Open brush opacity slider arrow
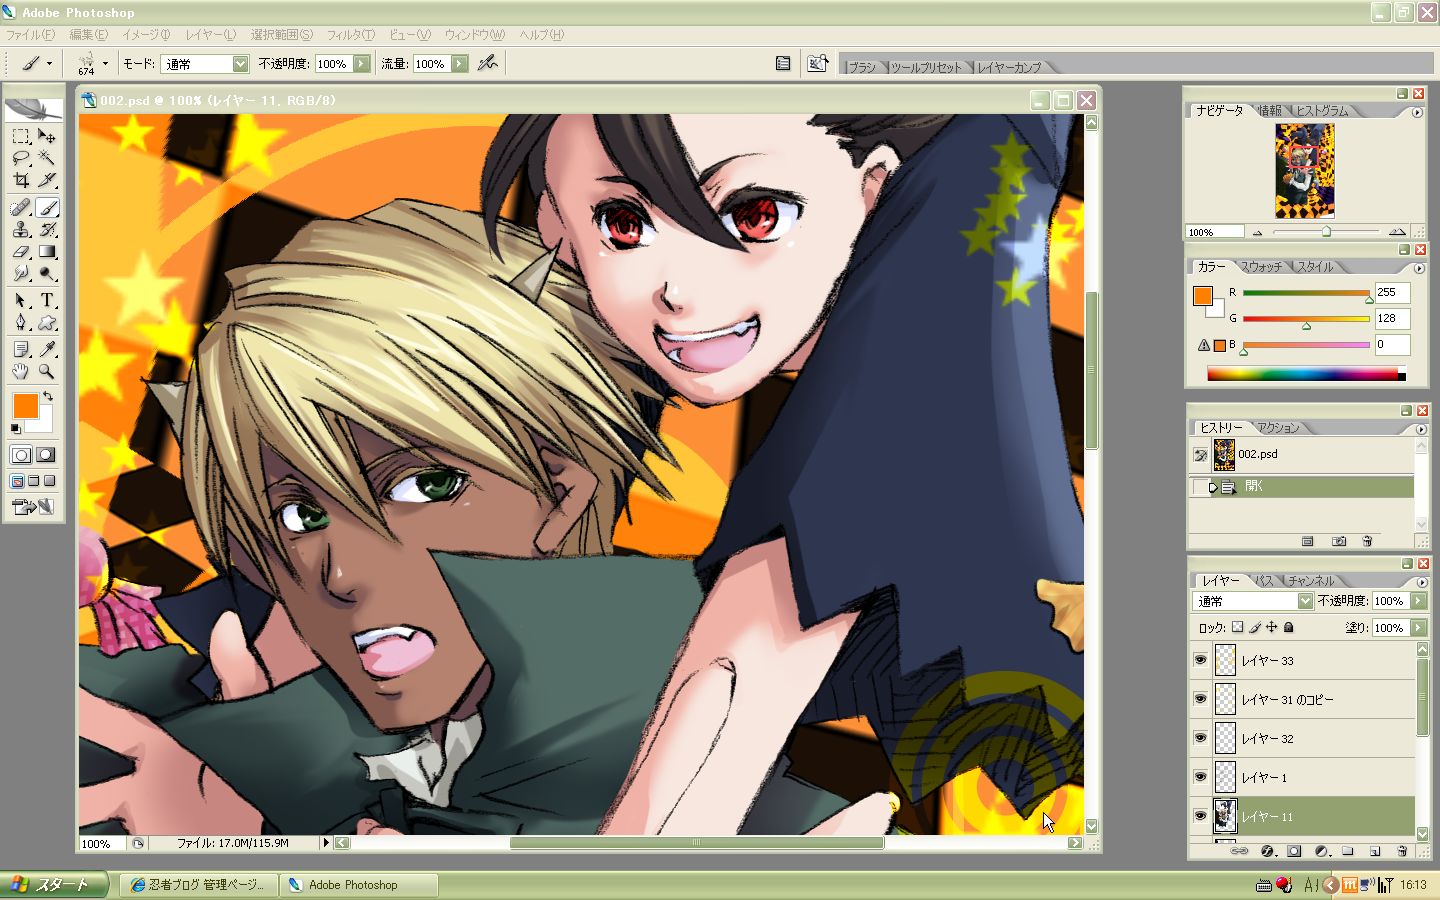 point(361,64)
